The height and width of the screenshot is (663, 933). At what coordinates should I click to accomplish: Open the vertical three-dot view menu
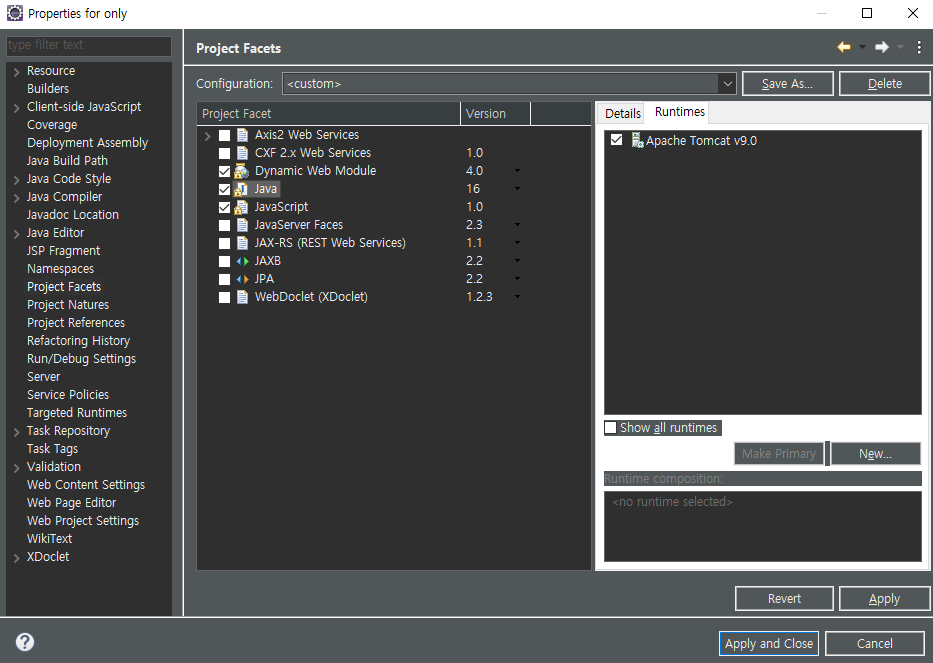click(919, 47)
